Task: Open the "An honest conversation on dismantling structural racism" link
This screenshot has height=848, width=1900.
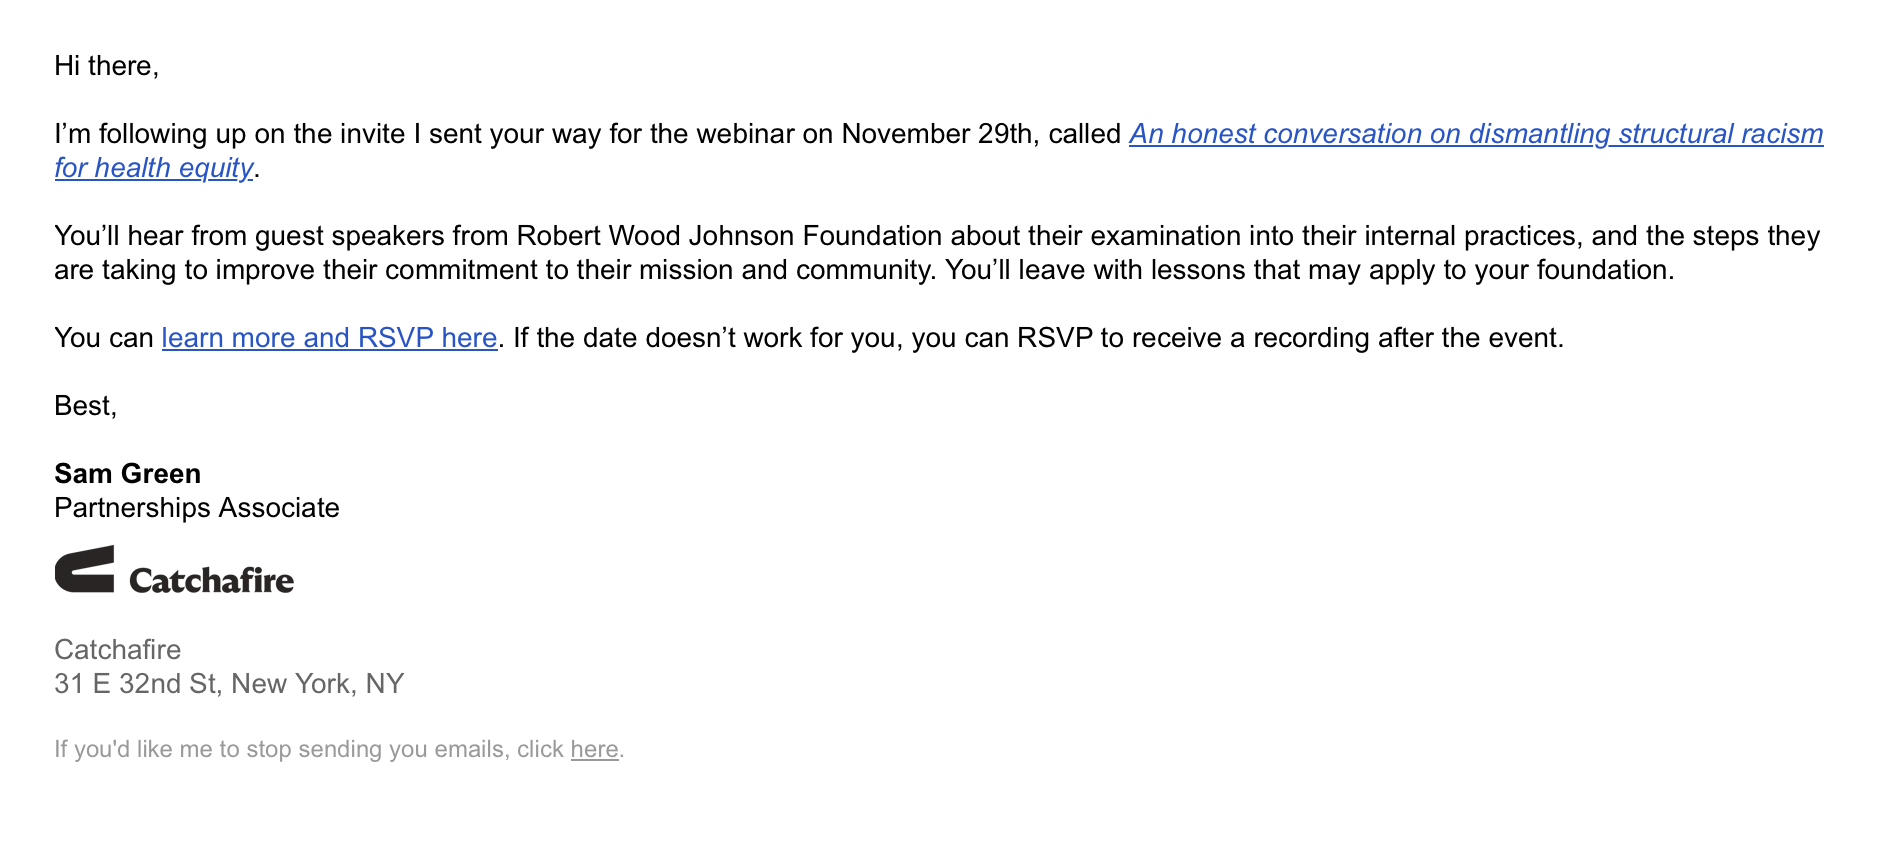Action: [x=1475, y=134]
